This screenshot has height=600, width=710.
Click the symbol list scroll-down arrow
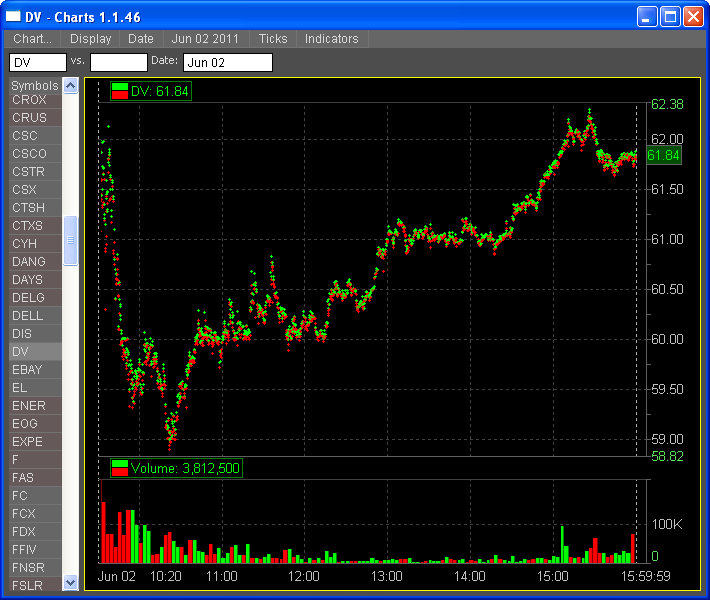click(71, 582)
